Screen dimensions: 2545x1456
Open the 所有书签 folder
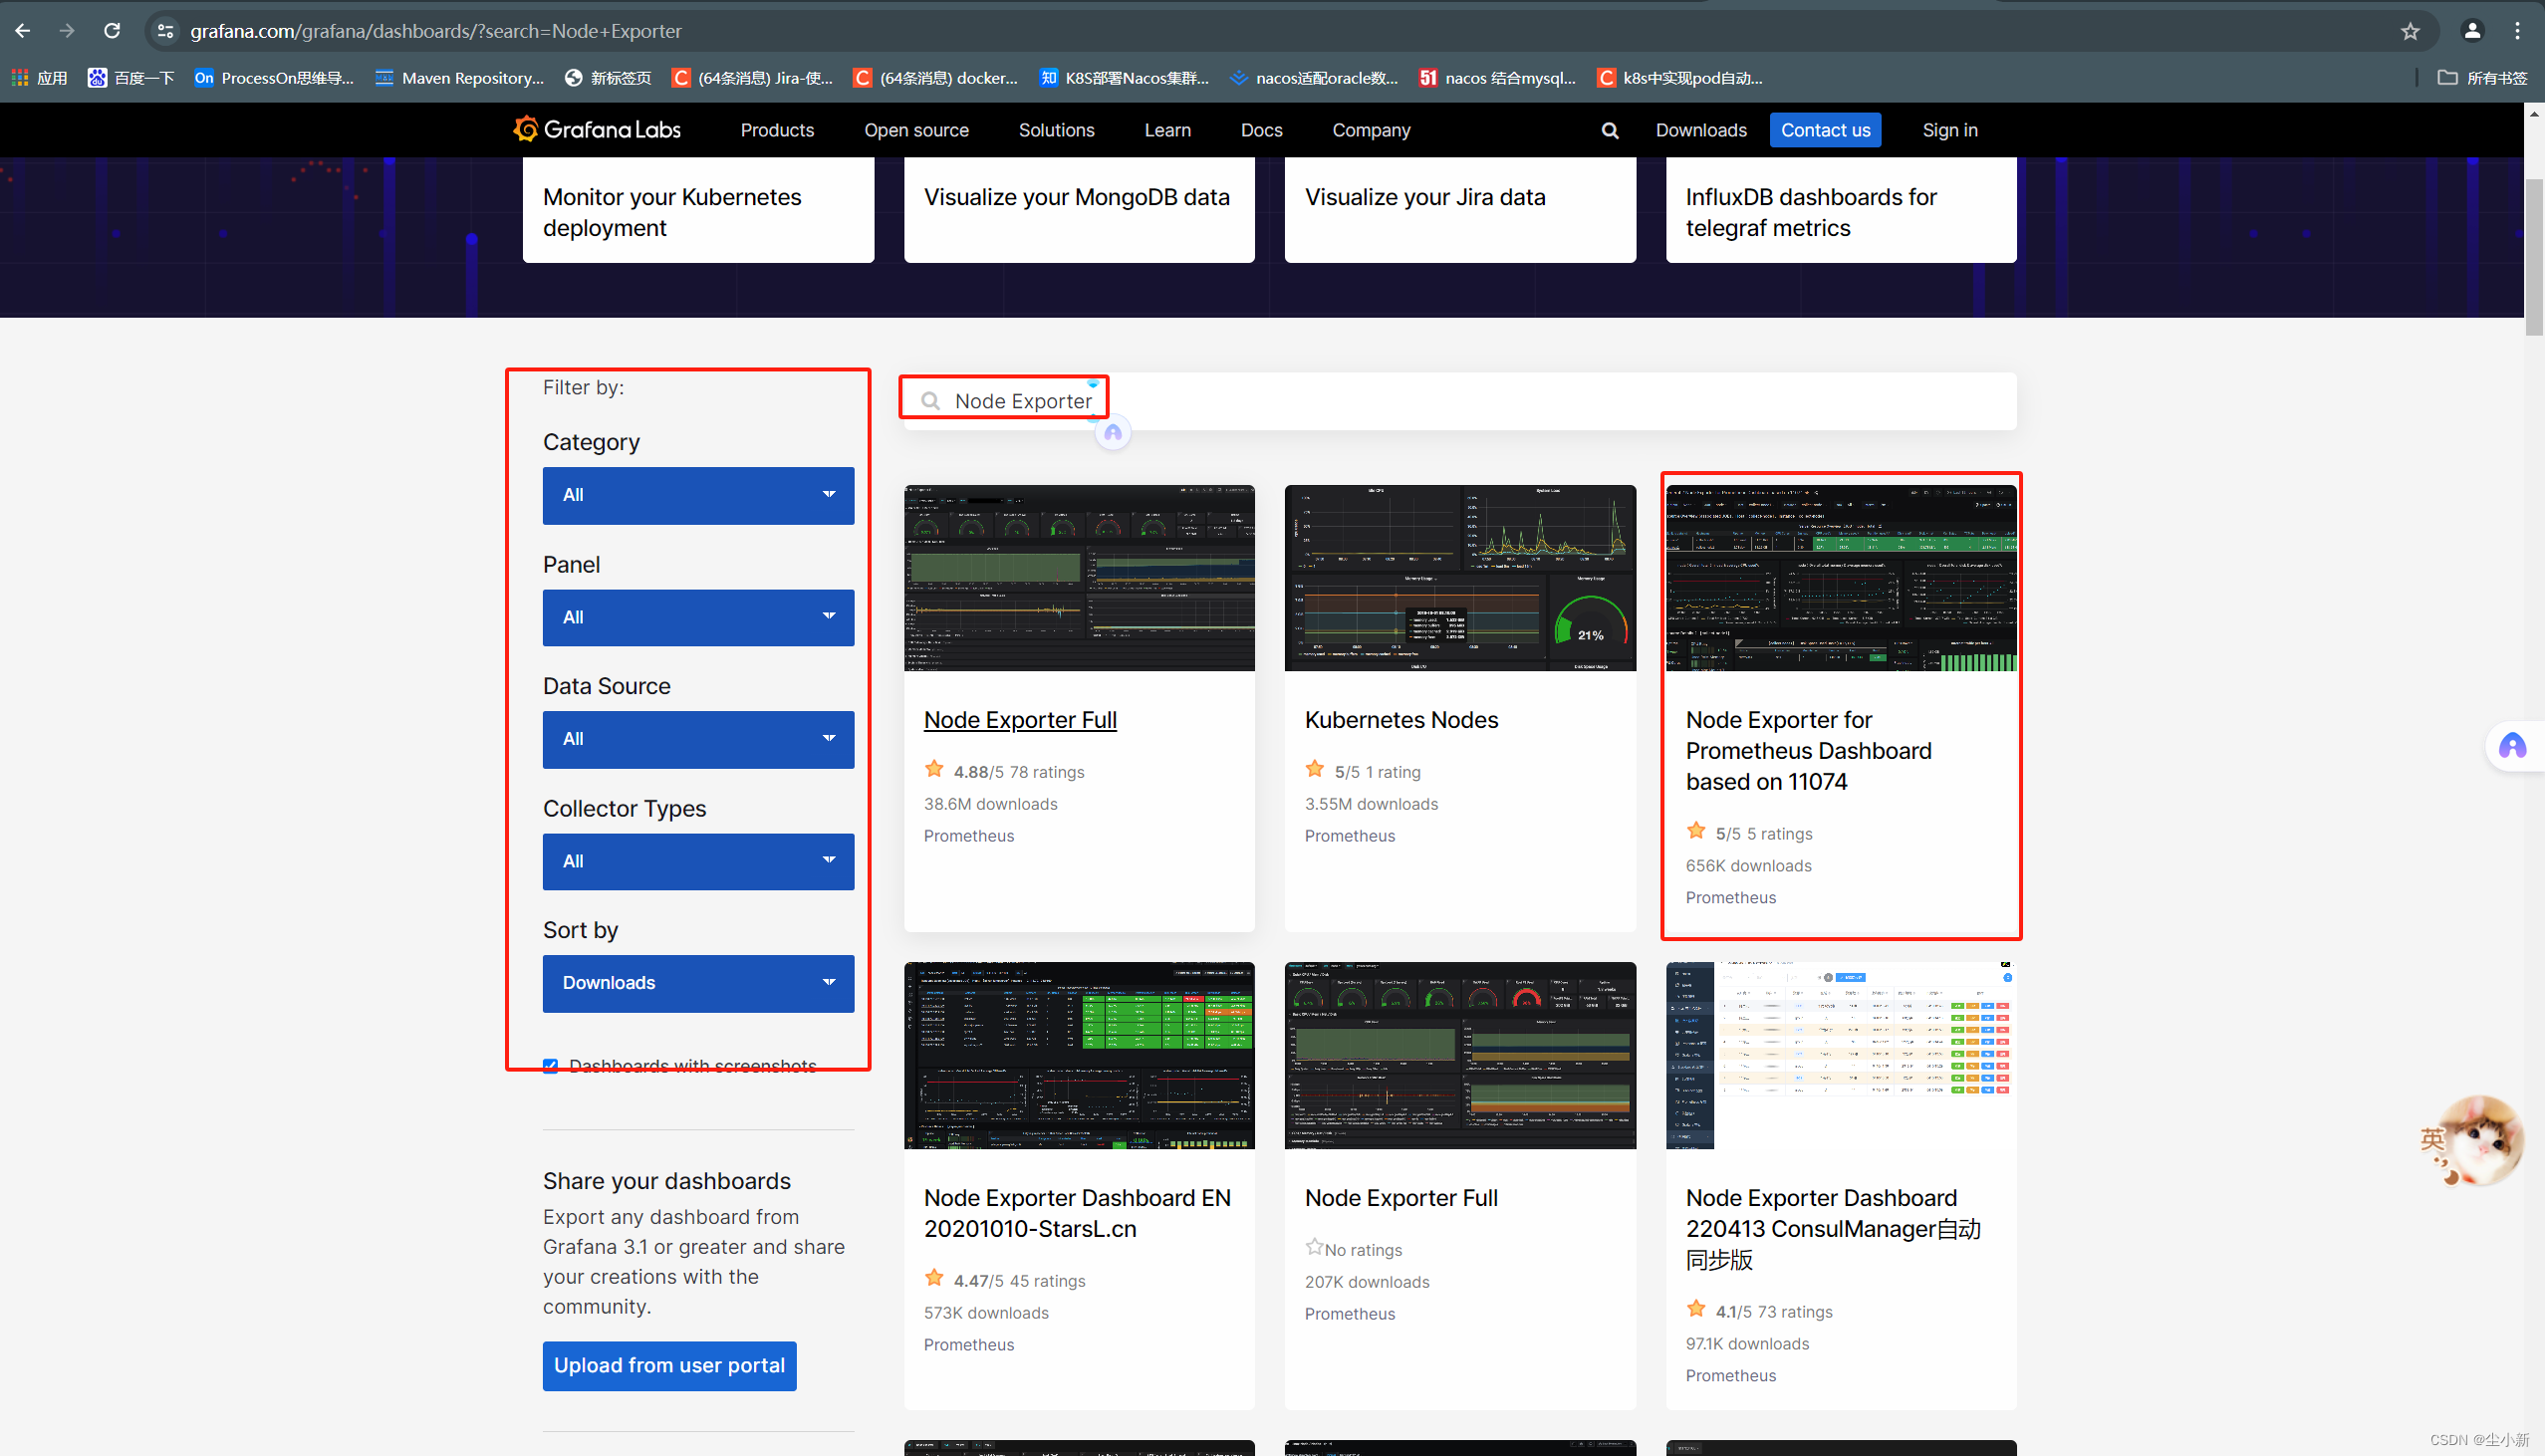click(x=2482, y=78)
